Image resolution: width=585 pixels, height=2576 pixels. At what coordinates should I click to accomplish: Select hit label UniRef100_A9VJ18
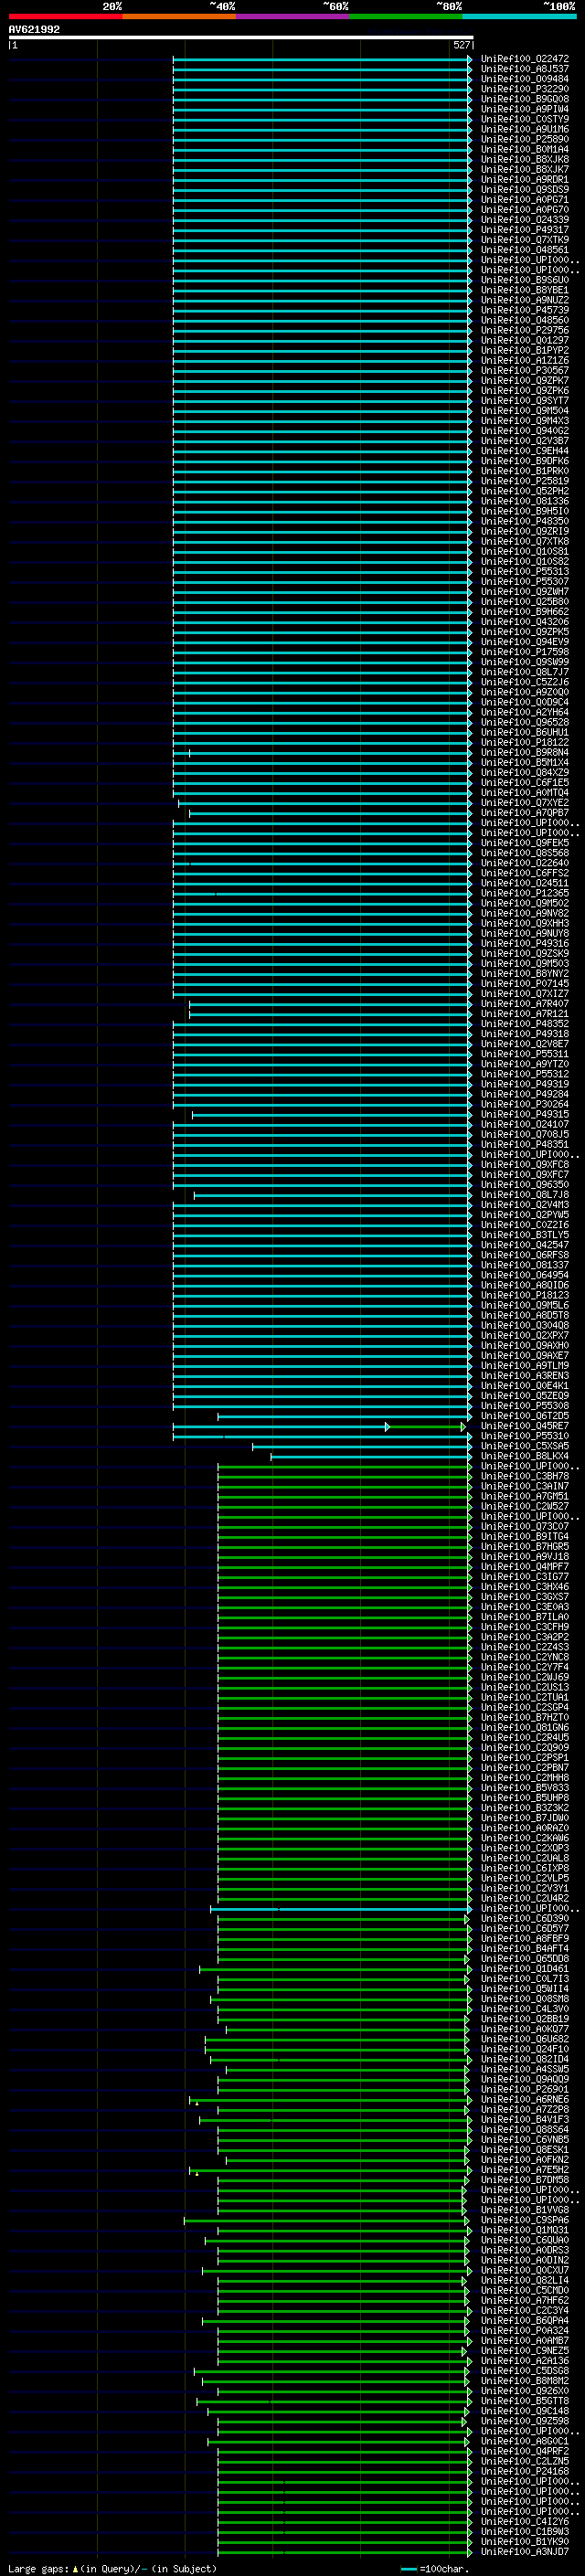click(524, 1556)
